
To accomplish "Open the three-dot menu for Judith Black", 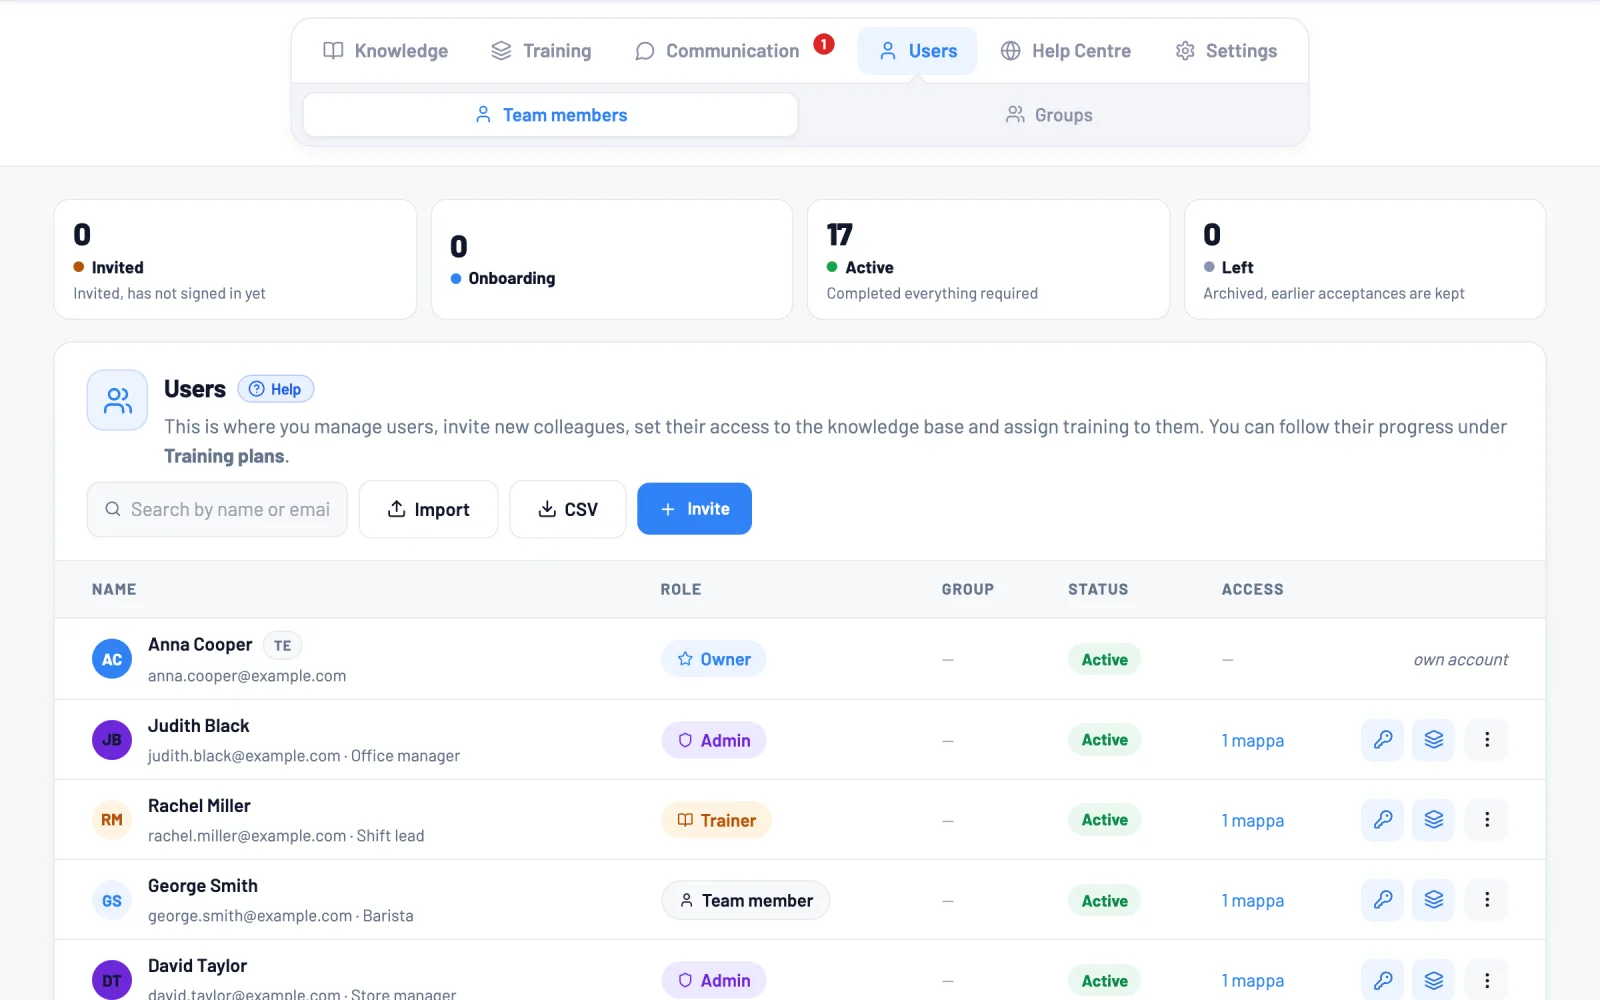I will click(1487, 740).
